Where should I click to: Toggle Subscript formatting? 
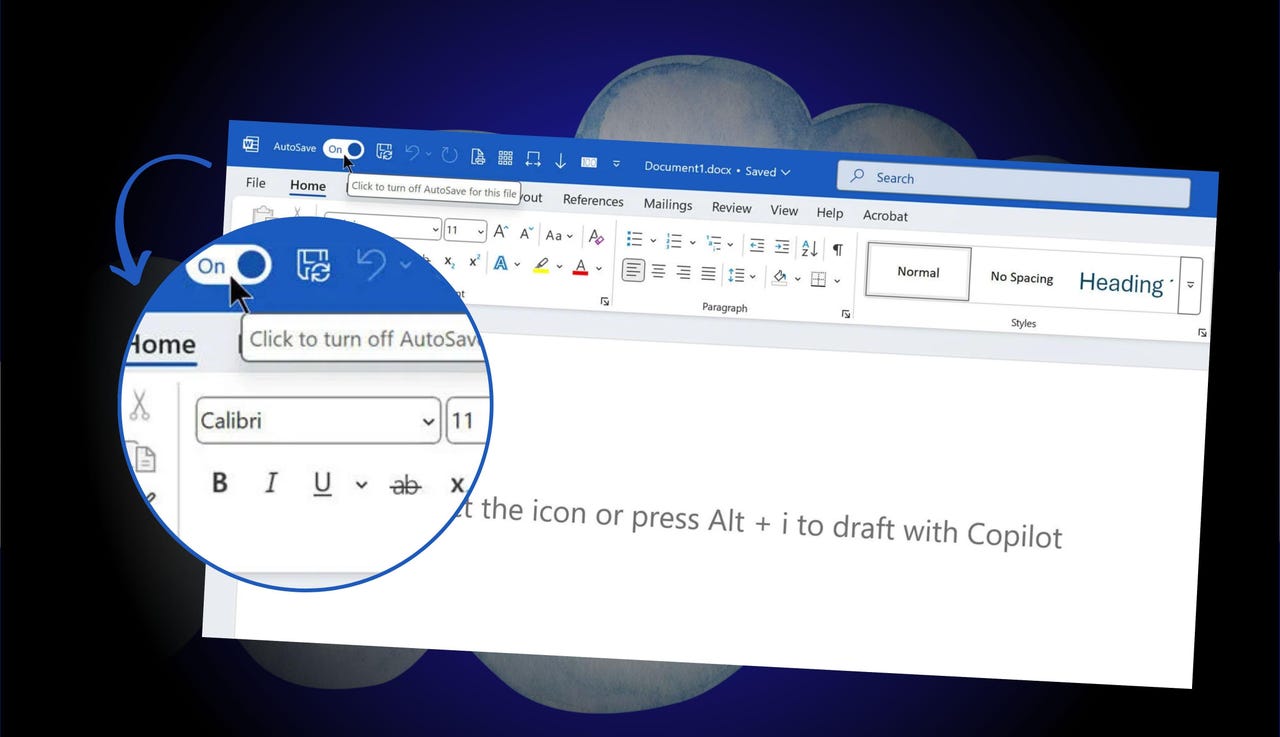tap(449, 260)
